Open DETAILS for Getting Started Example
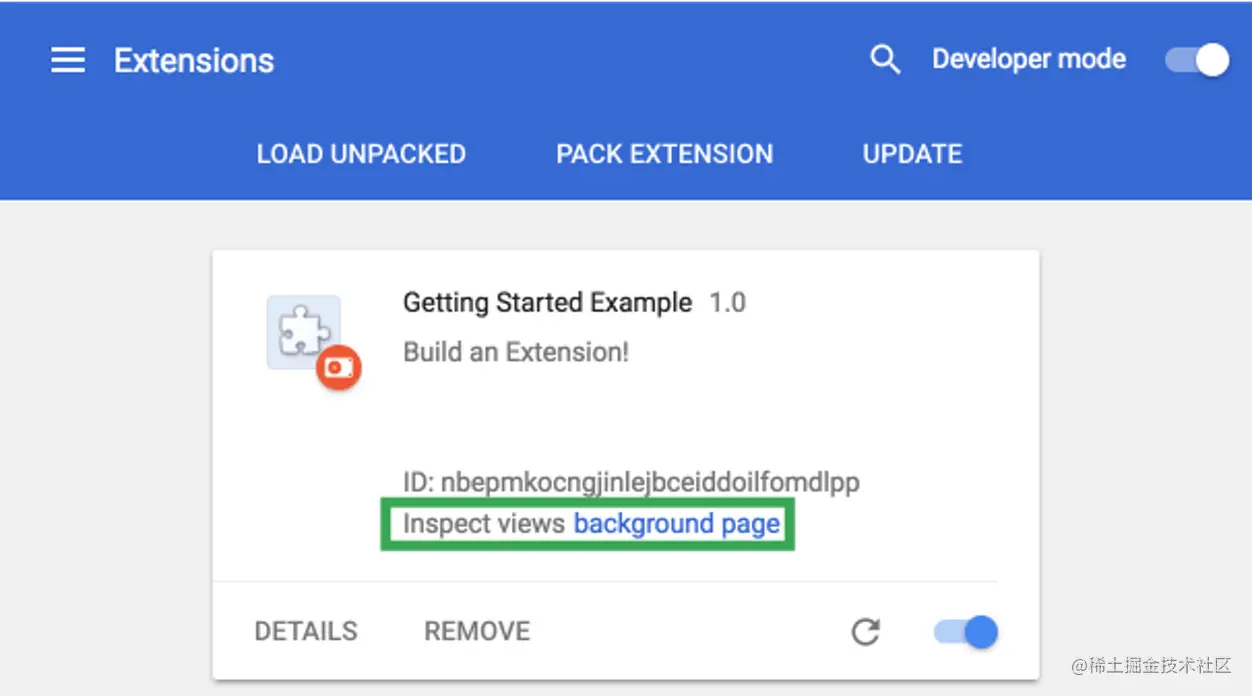This screenshot has height=696, width=1252. [x=306, y=631]
